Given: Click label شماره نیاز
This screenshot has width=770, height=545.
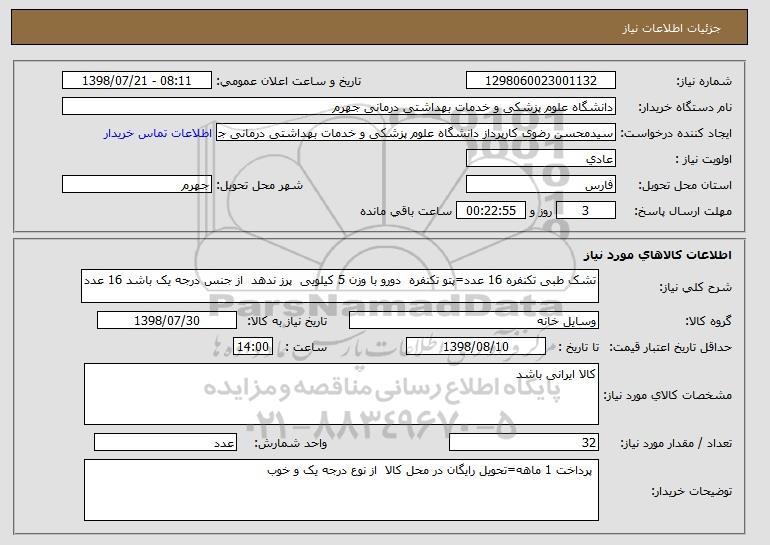Looking at the screenshot, I should [x=704, y=81].
